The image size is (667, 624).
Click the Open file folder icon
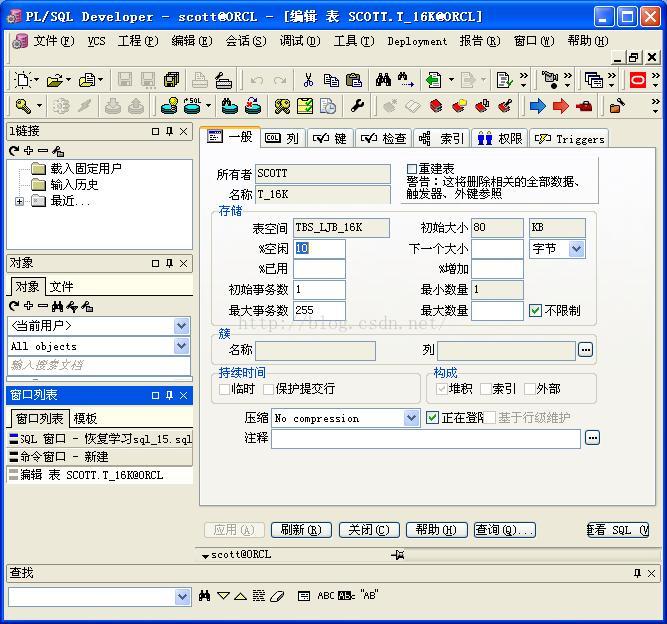click(54, 80)
